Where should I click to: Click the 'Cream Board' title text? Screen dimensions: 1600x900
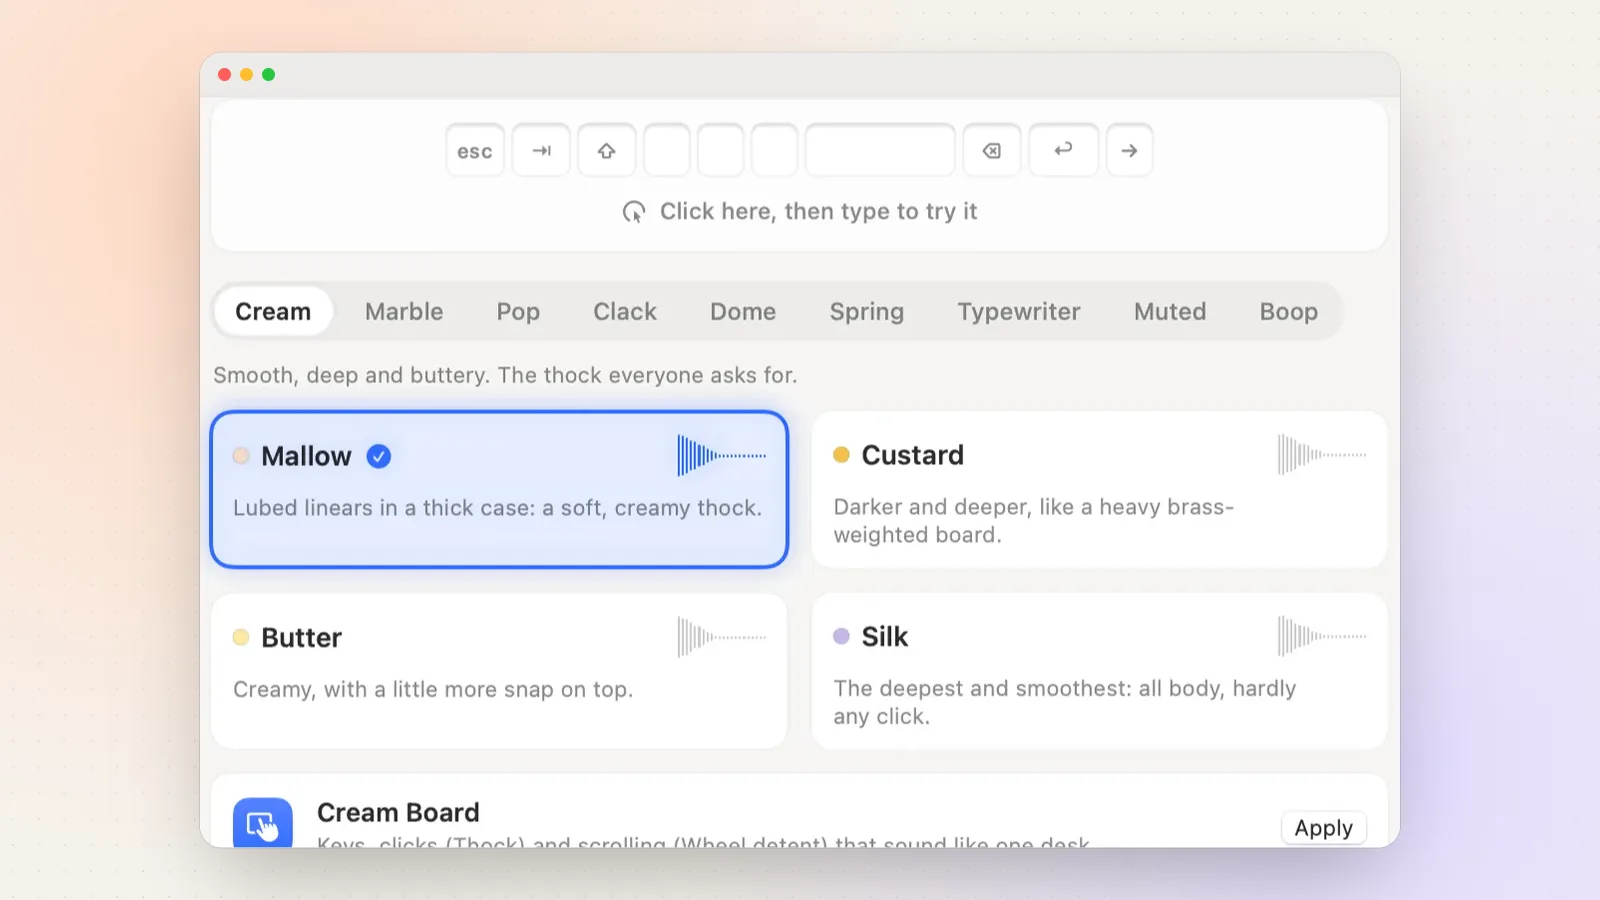coord(398,812)
